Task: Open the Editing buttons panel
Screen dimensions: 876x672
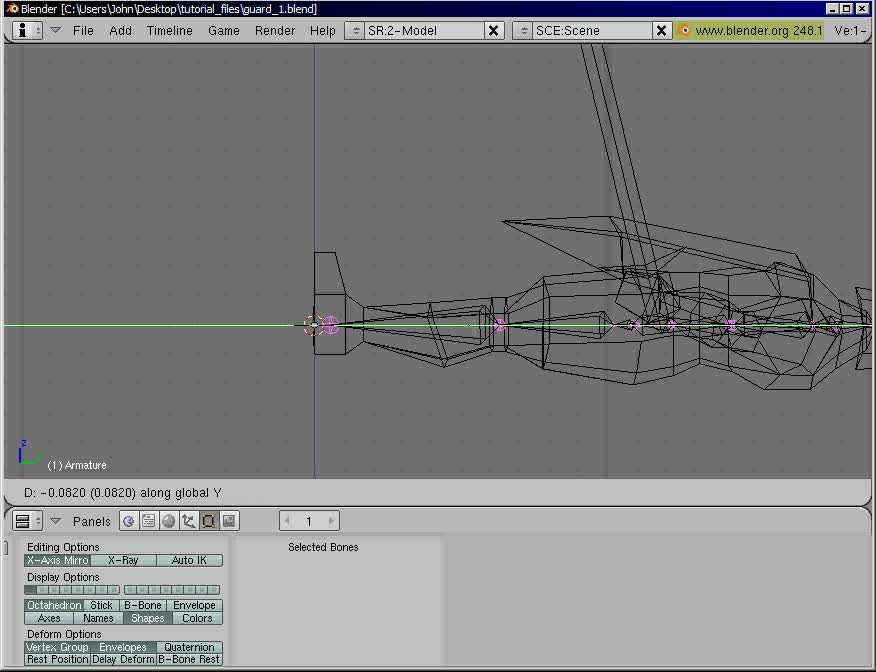Action: (208, 520)
